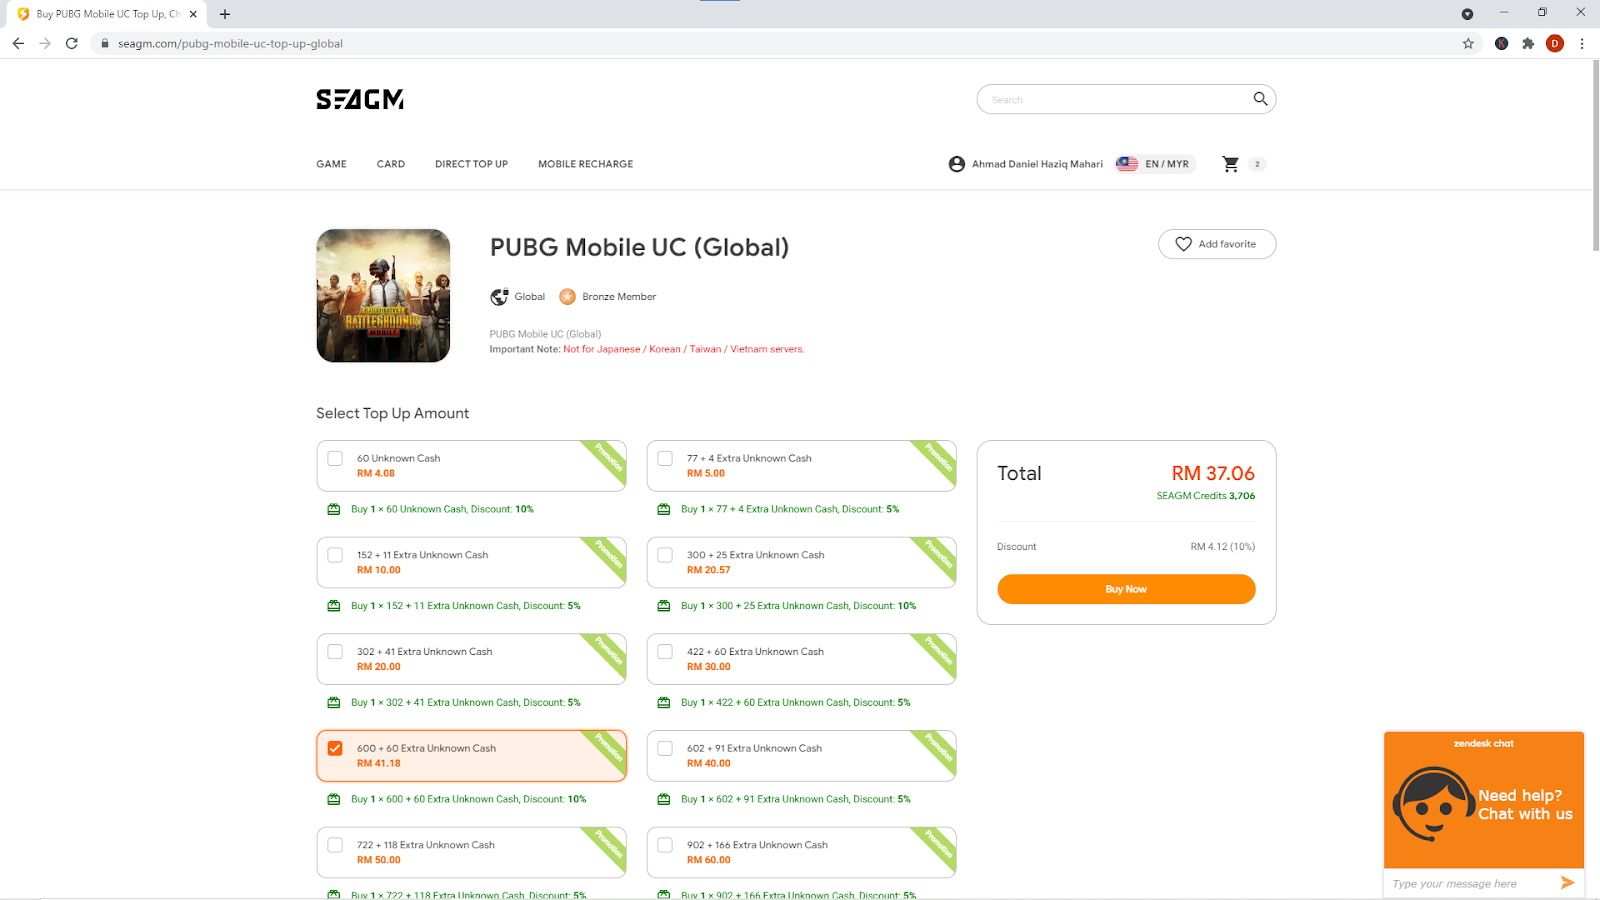Open Chrome three-dot menu
Image resolution: width=1600 pixels, height=900 pixels.
coord(1582,43)
